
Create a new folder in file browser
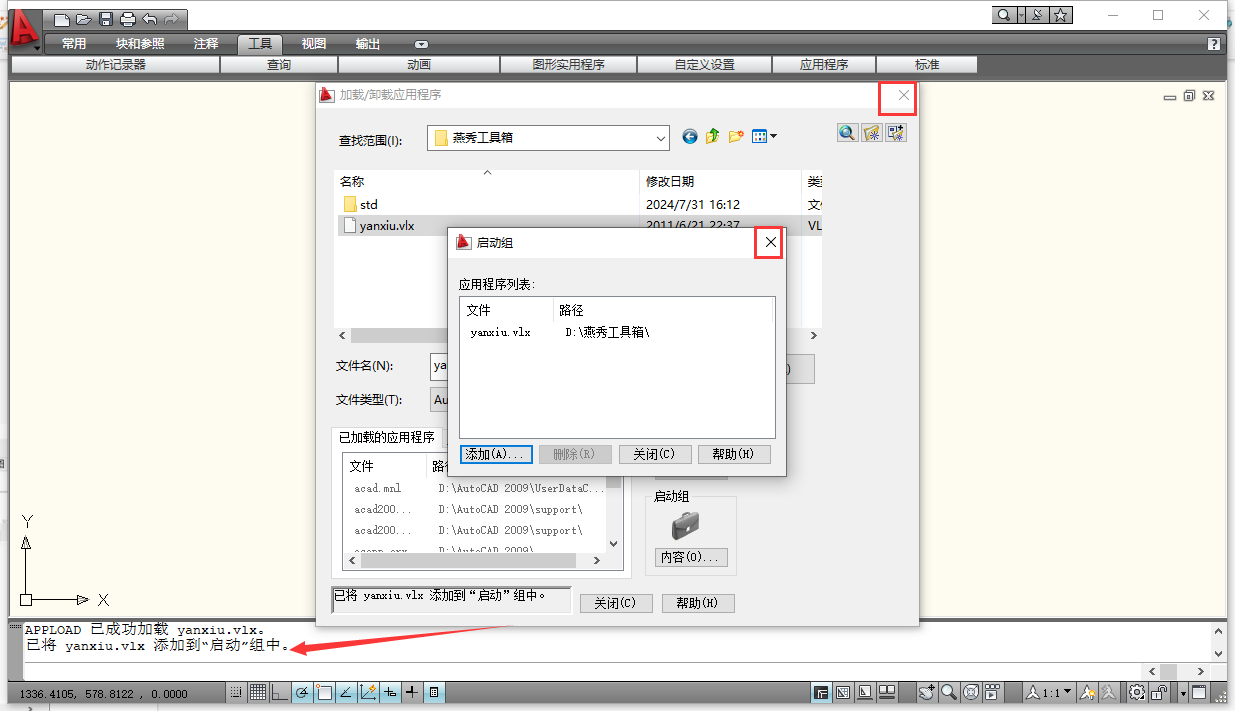pyautogui.click(x=736, y=137)
